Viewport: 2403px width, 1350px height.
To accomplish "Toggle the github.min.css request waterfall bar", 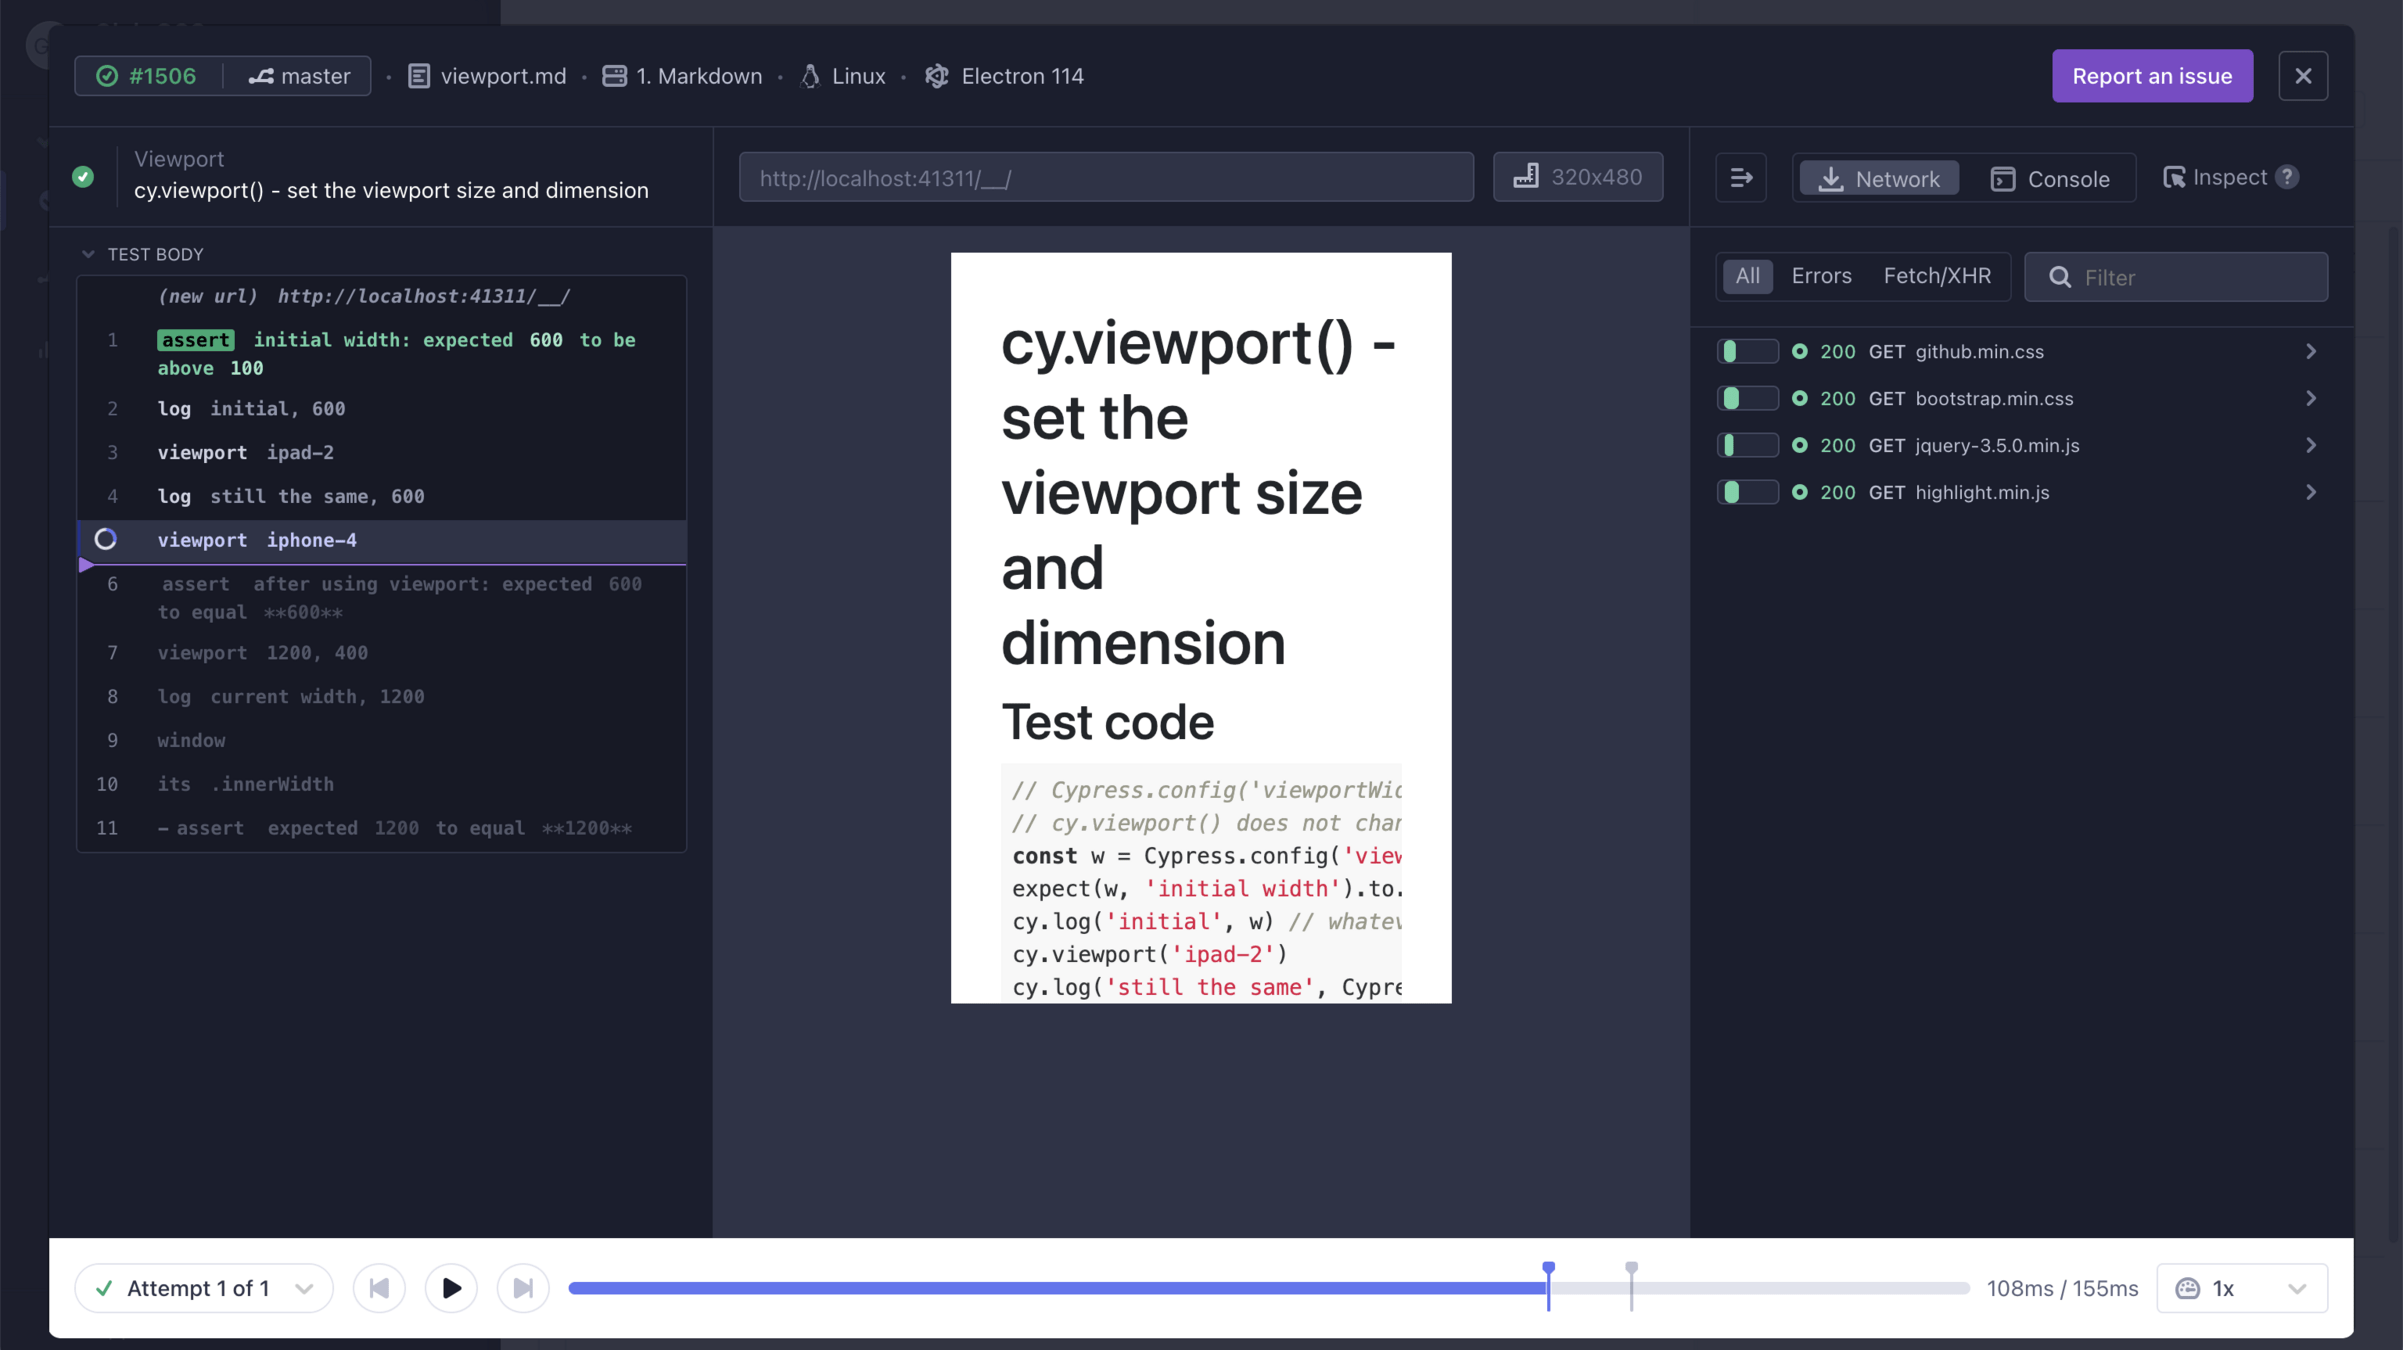I will (x=1747, y=351).
